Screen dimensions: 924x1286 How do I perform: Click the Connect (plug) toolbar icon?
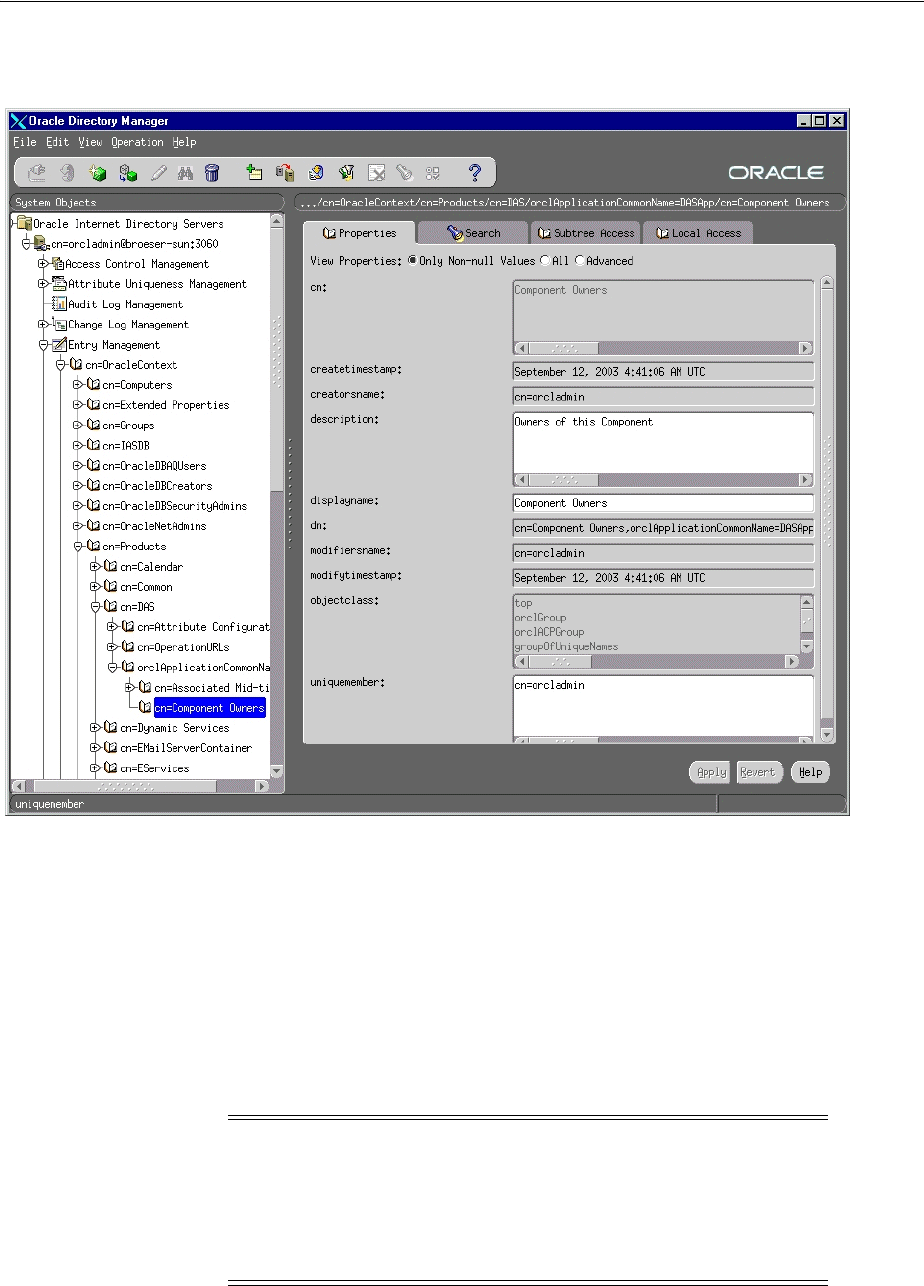(x=36, y=173)
